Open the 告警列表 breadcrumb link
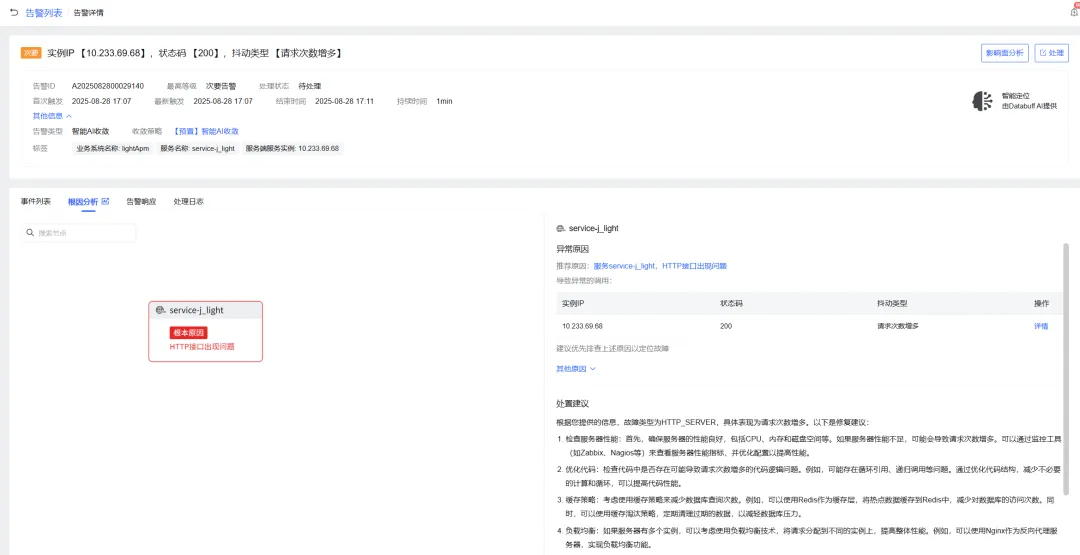The image size is (1080, 555). click(43, 12)
